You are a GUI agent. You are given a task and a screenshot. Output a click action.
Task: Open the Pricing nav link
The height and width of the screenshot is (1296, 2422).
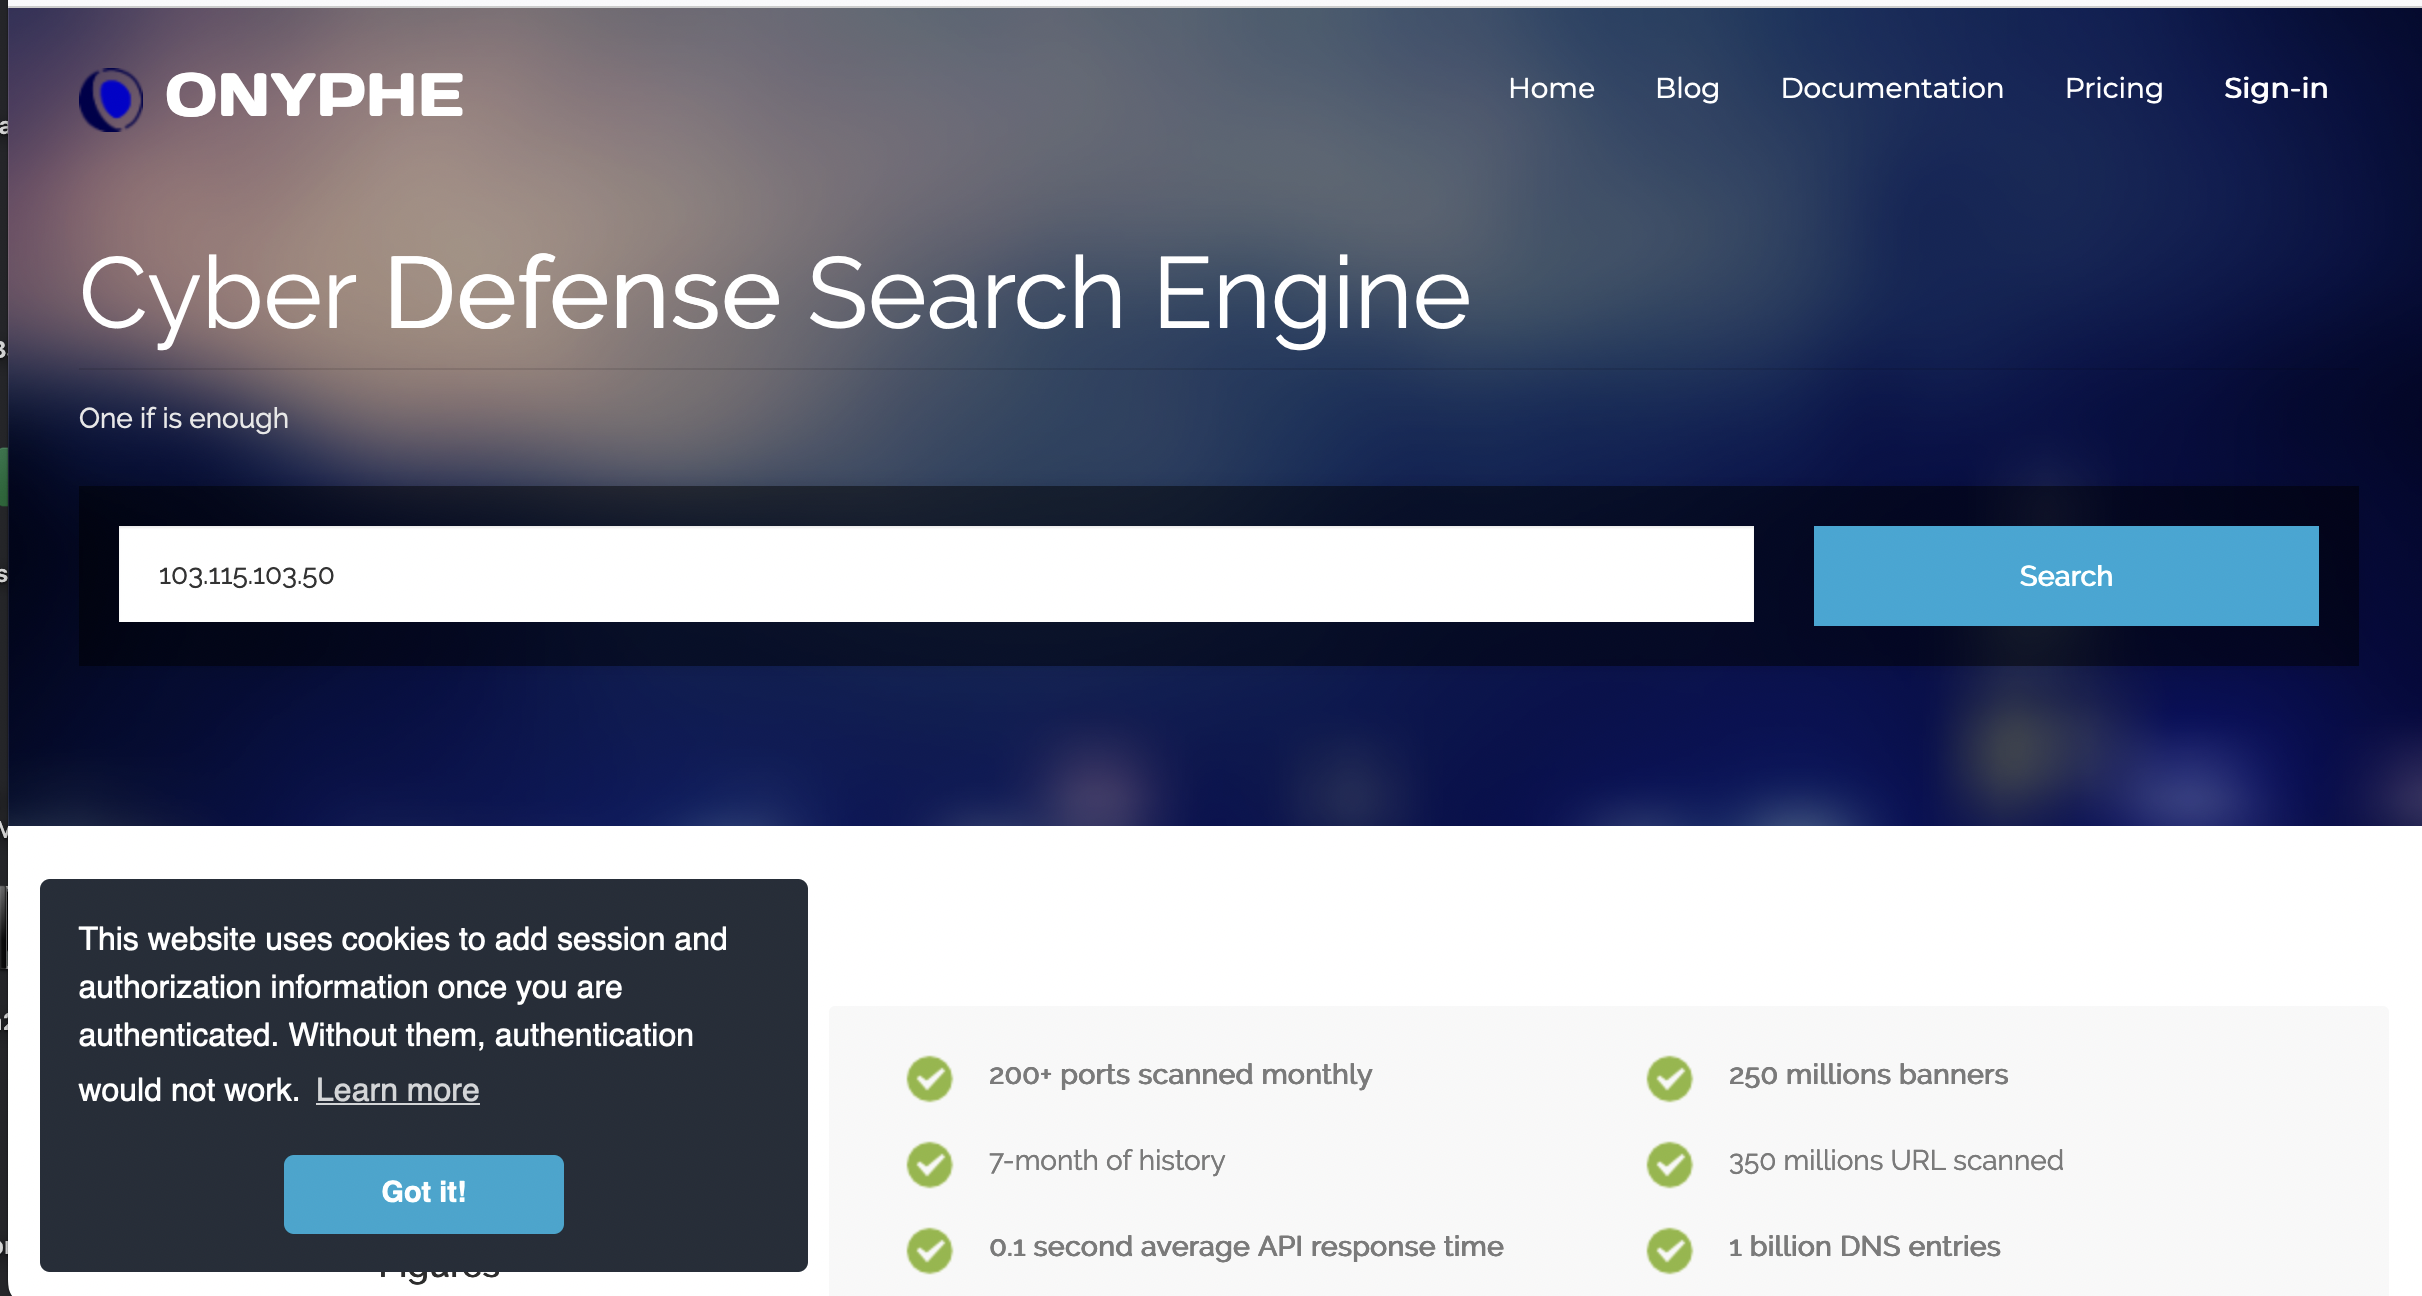[2114, 88]
